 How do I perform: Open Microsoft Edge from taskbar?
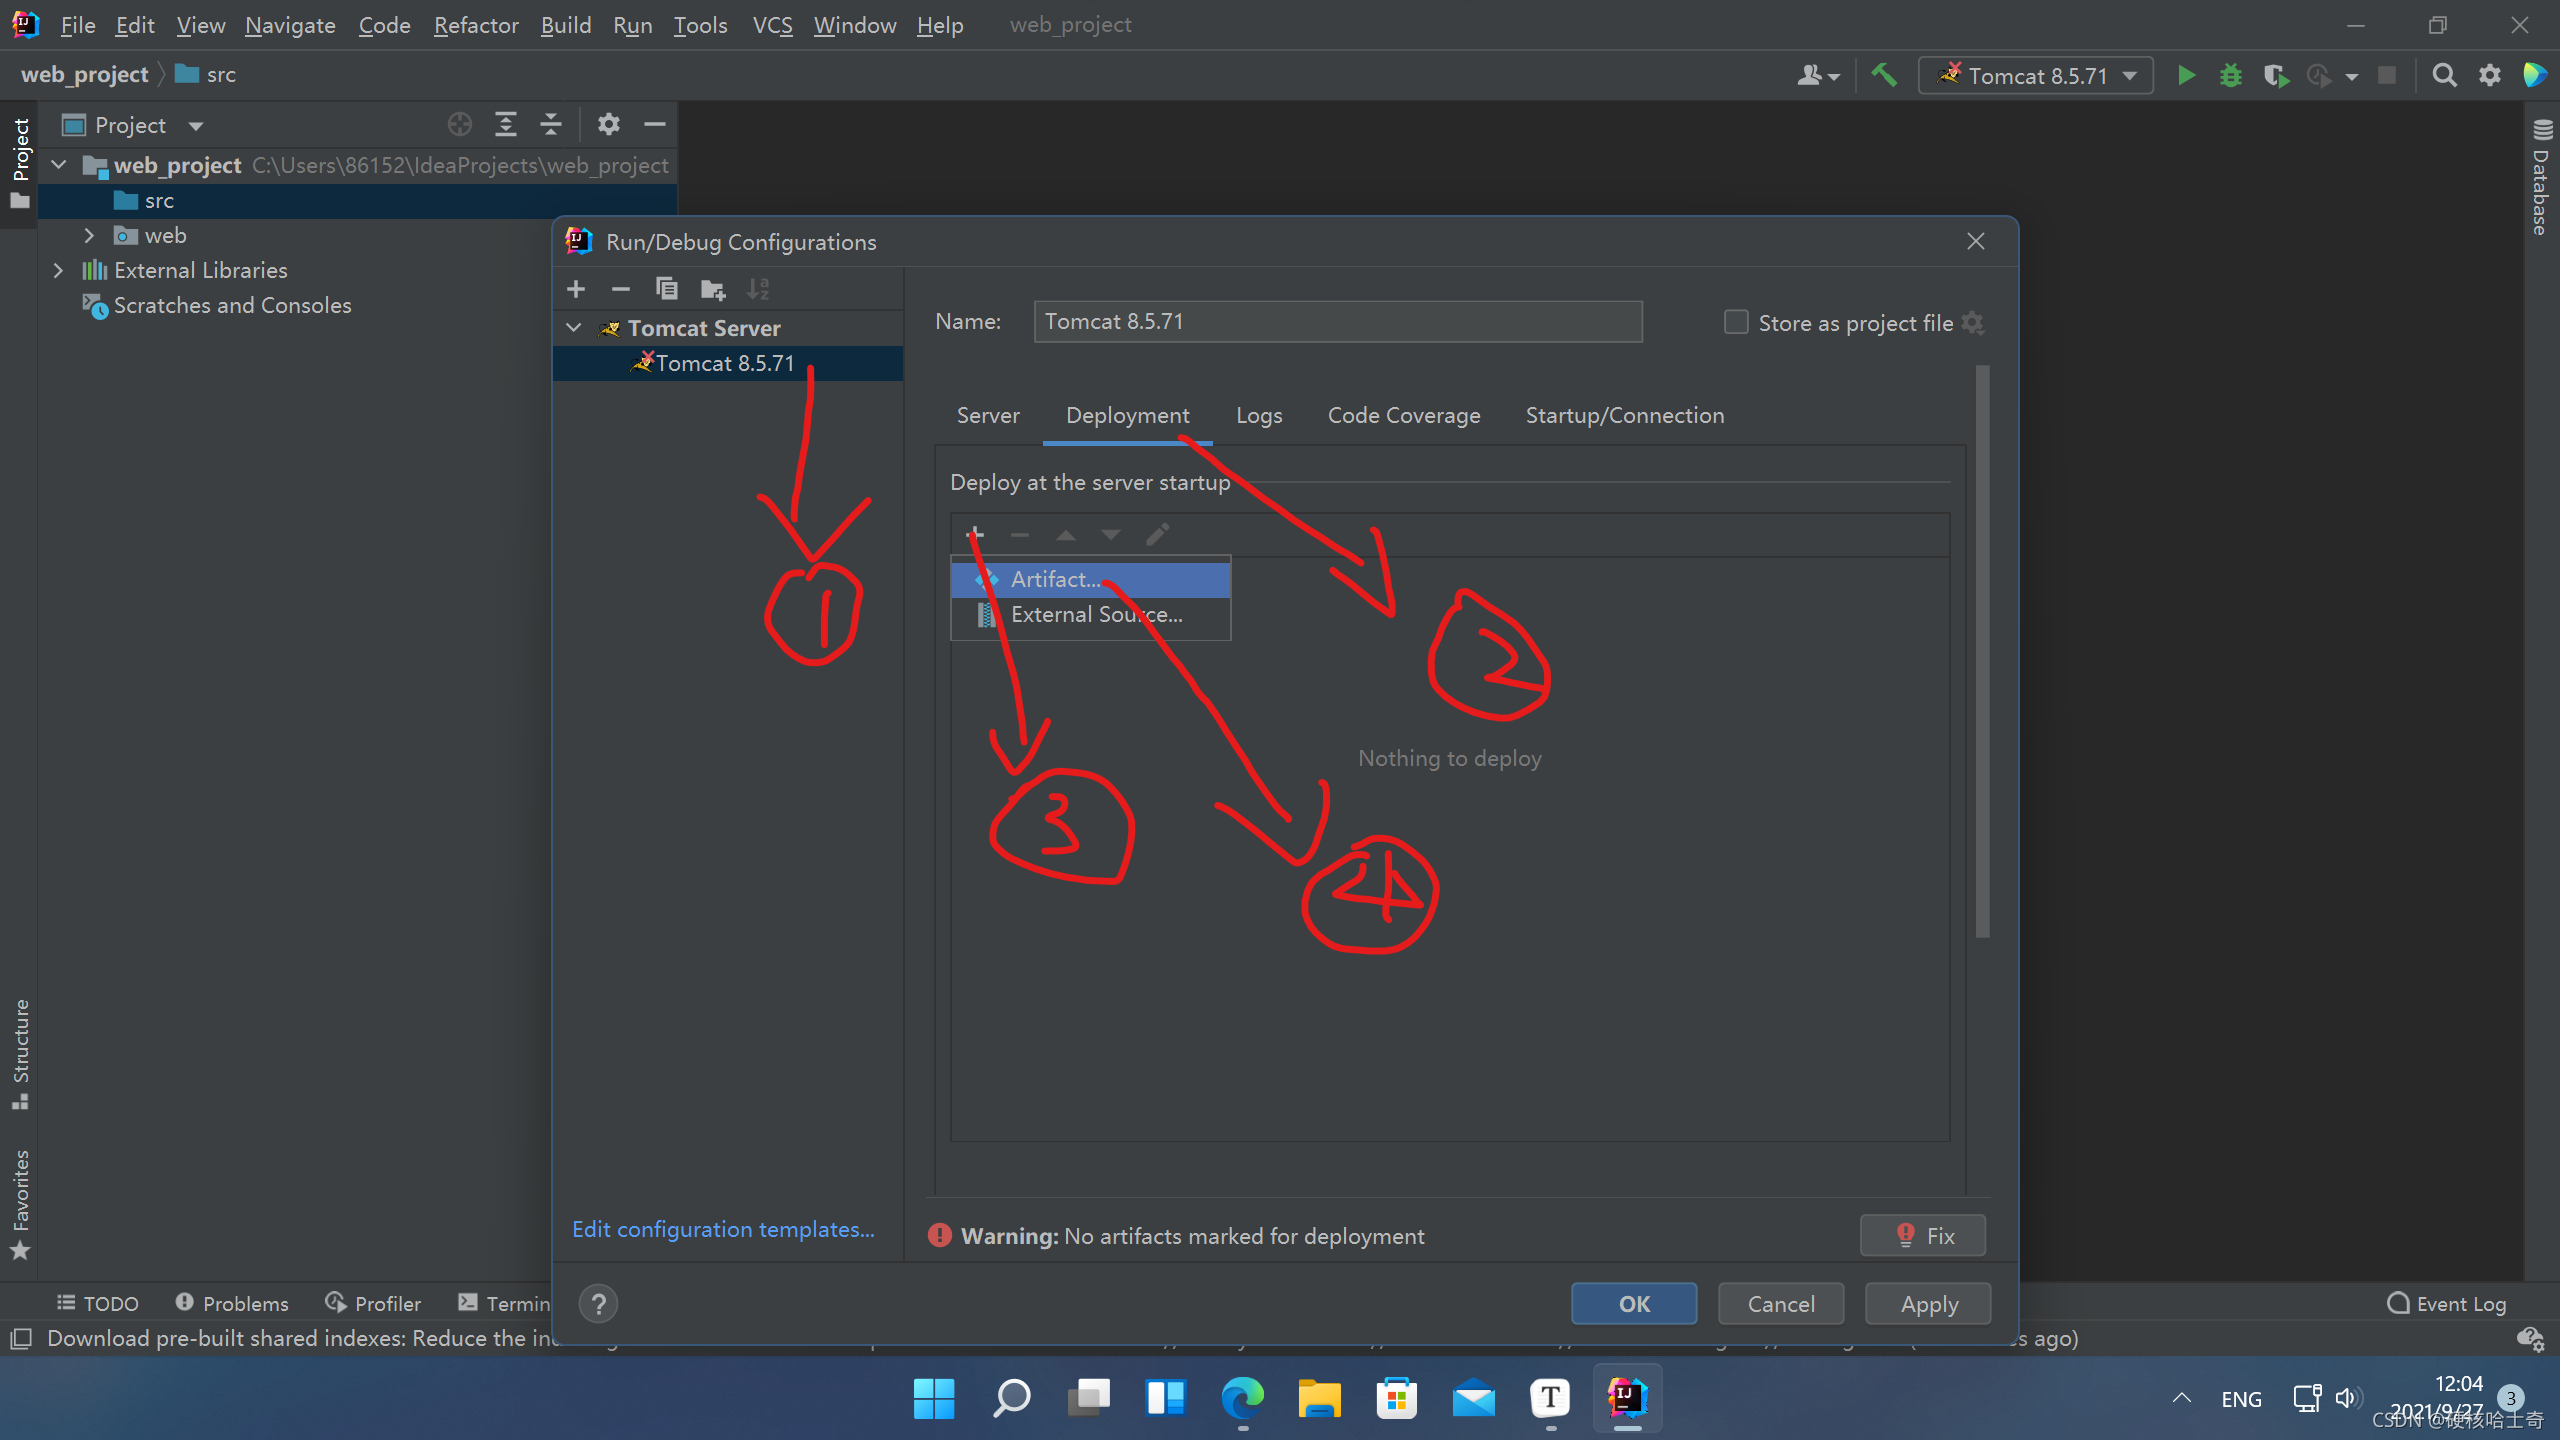[x=1243, y=1398]
